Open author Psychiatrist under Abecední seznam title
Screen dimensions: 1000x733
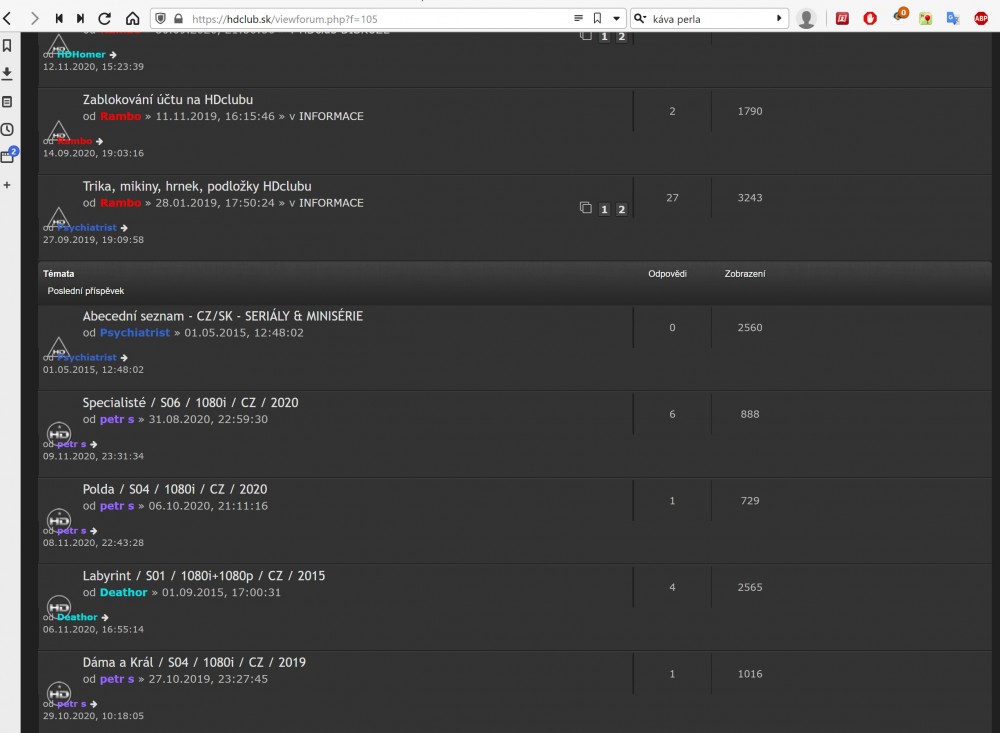pyautogui.click(x=135, y=332)
